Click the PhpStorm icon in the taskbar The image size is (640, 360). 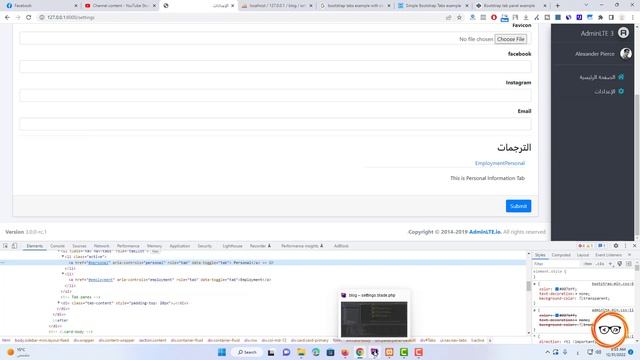pos(374,352)
